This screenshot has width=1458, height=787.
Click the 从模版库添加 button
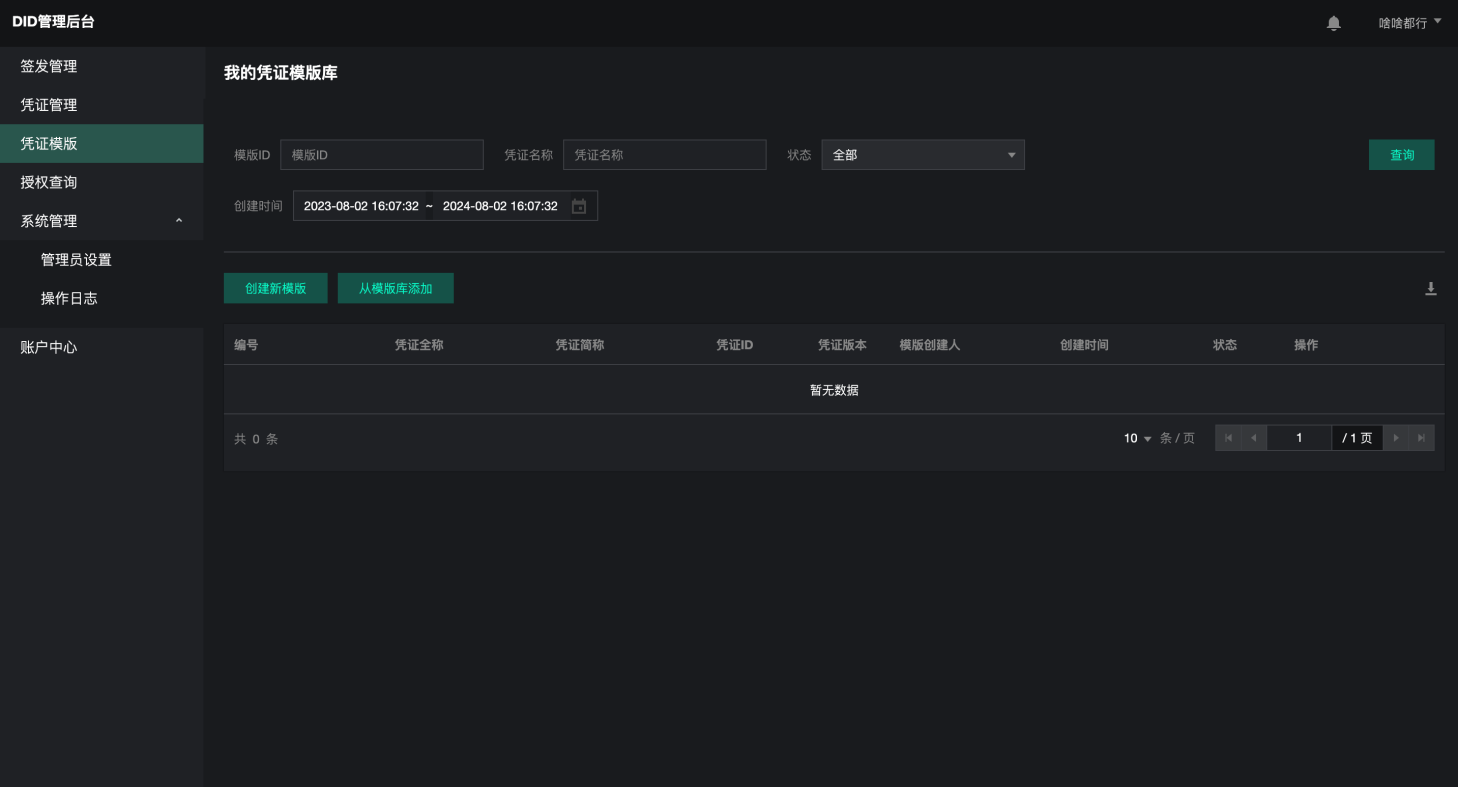click(395, 289)
